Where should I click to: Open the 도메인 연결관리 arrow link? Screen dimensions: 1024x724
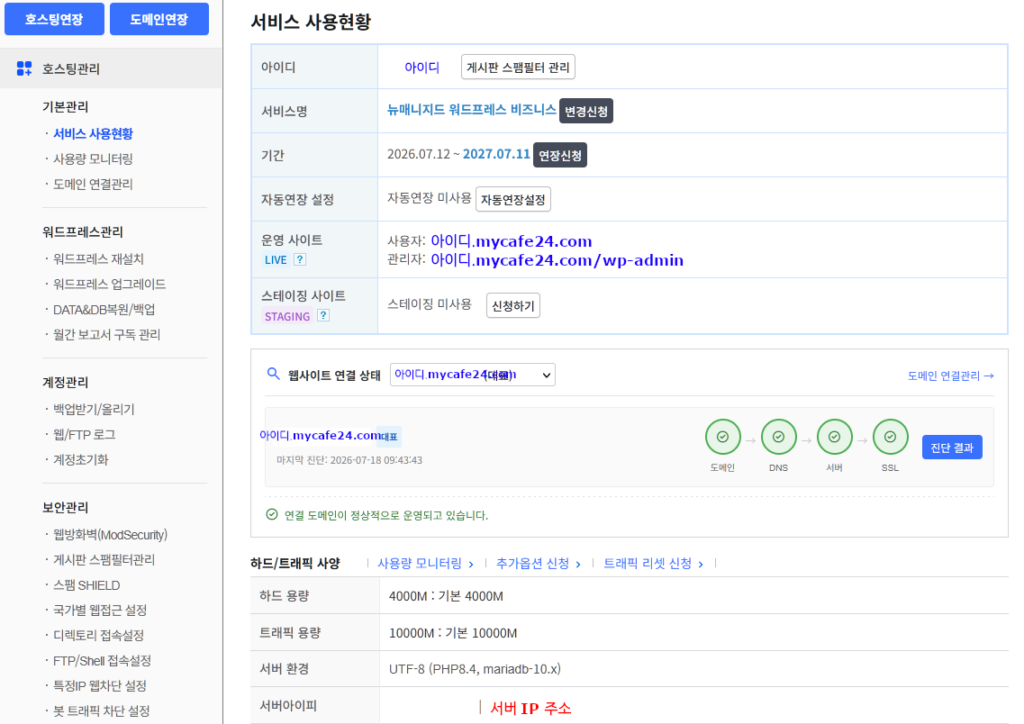(x=950, y=375)
